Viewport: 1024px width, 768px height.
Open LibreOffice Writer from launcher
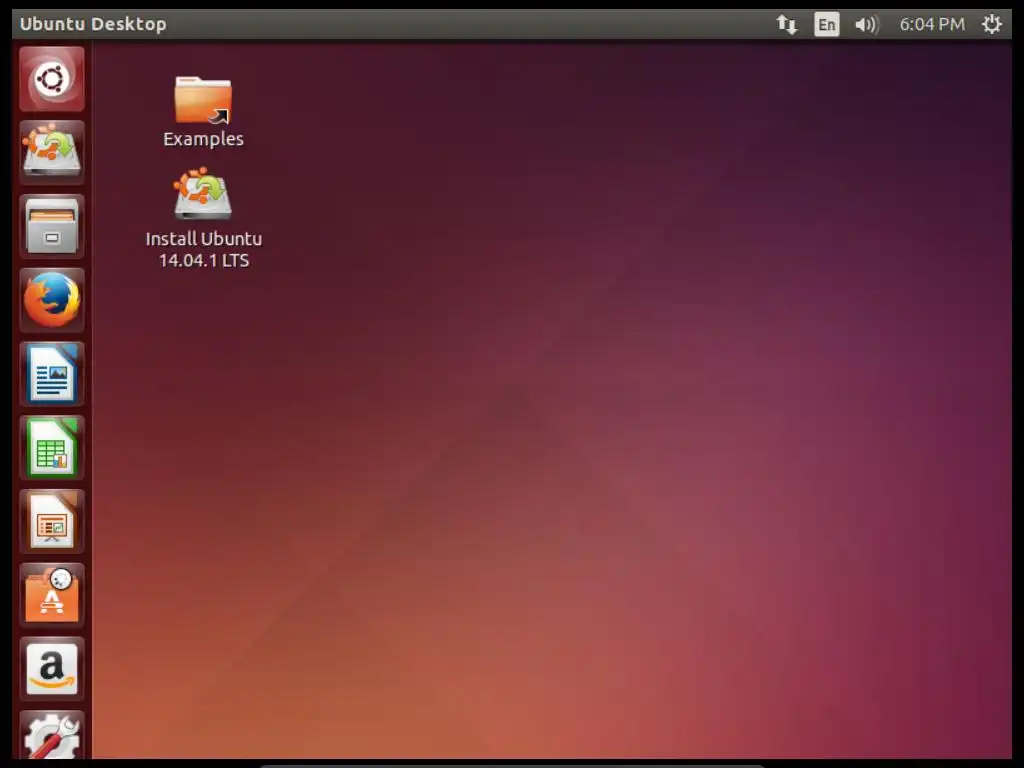(52, 374)
